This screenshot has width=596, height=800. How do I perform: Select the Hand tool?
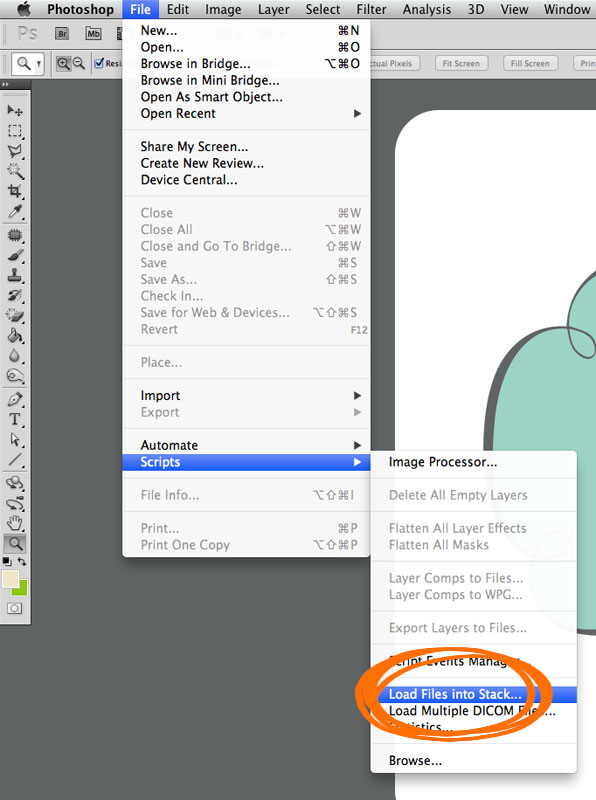[x=15, y=523]
